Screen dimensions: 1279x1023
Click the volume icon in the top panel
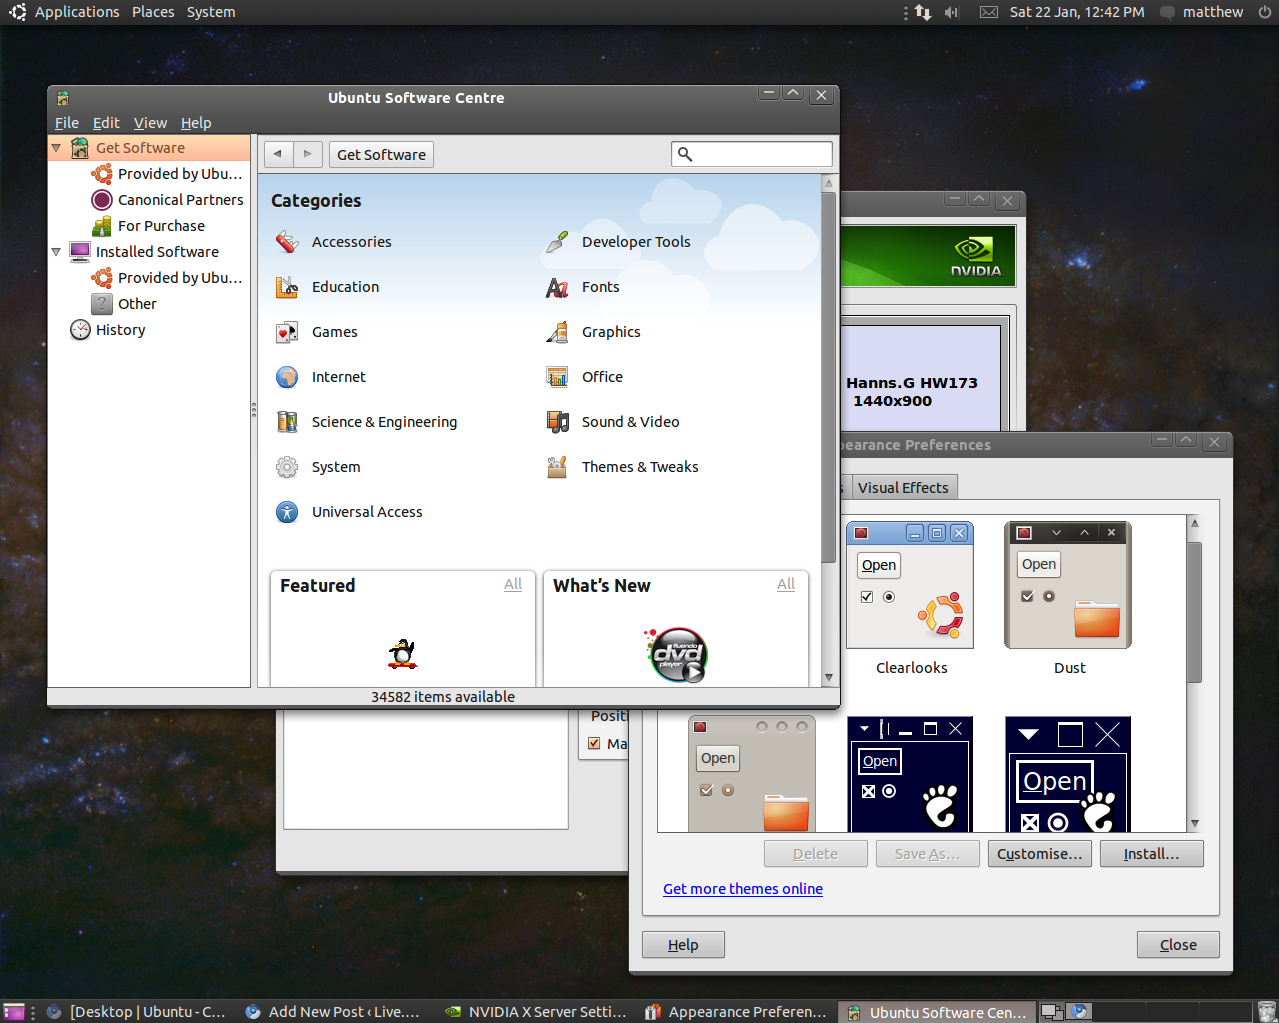(x=951, y=12)
